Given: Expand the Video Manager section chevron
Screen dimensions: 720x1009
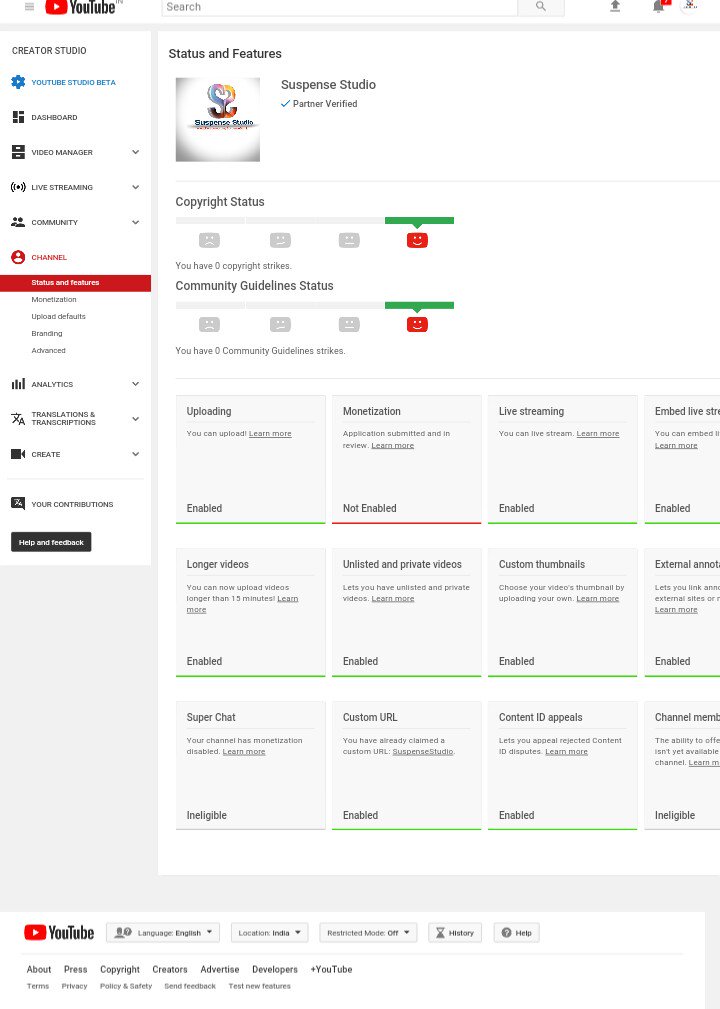Looking at the screenshot, I should 135,152.
